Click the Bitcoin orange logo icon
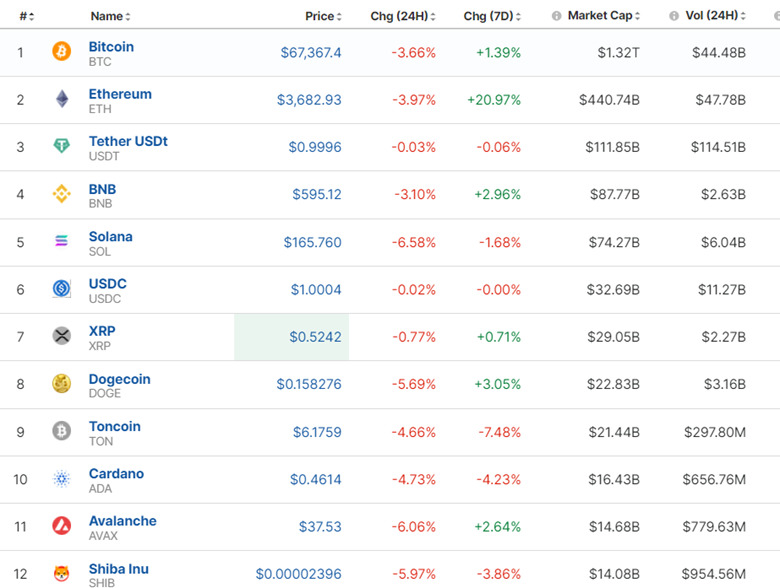 pos(62,51)
